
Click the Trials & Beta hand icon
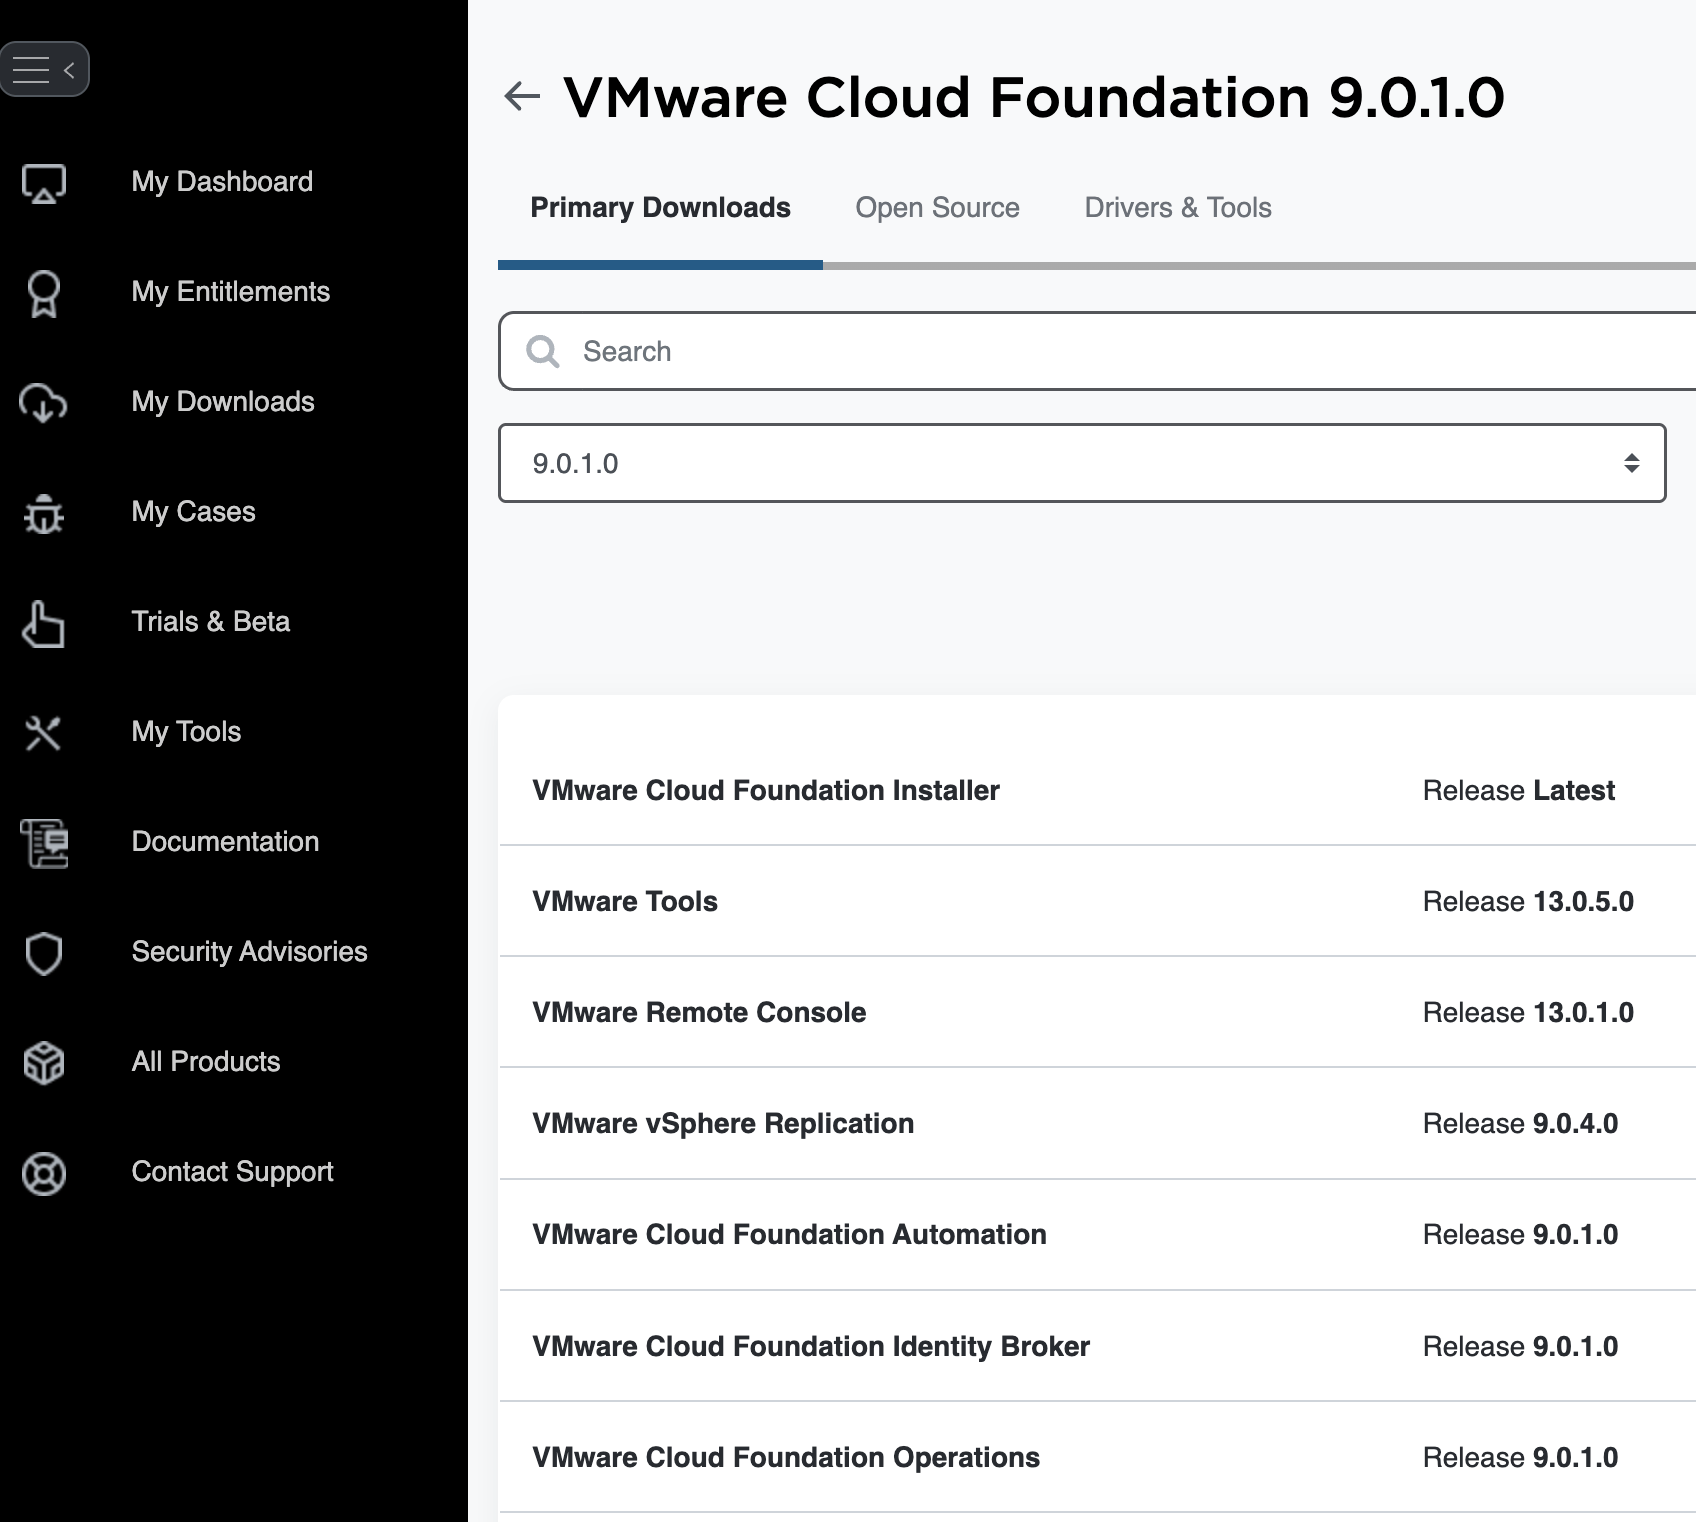(44, 623)
